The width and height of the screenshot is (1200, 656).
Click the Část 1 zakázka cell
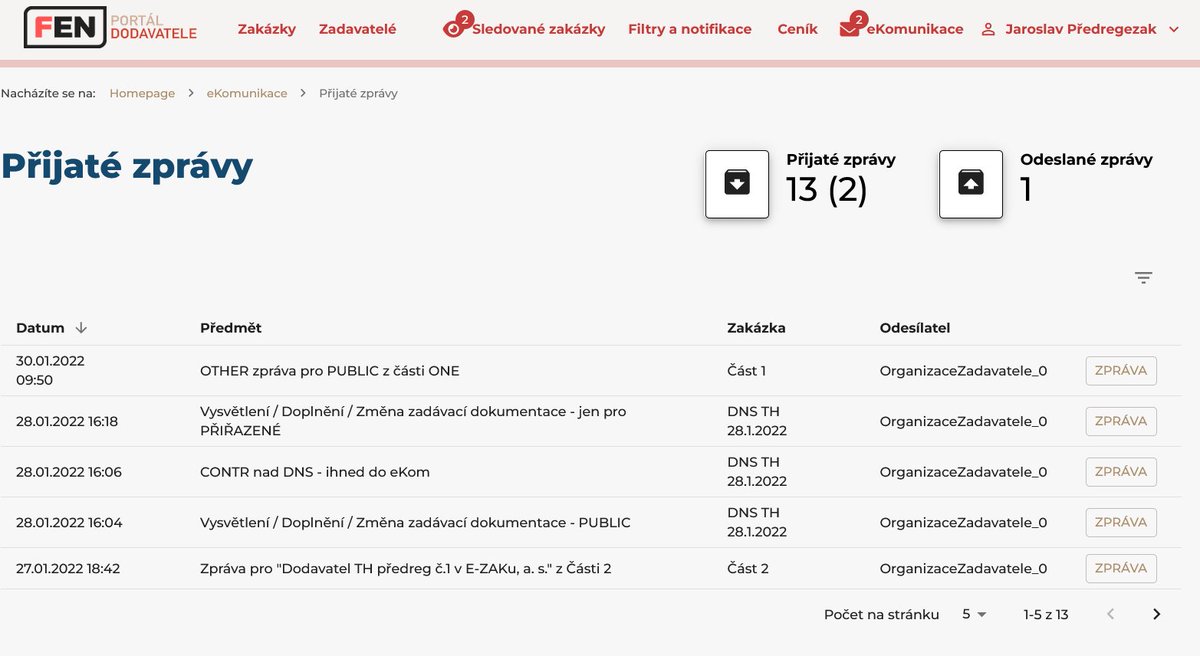click(746, 371)
